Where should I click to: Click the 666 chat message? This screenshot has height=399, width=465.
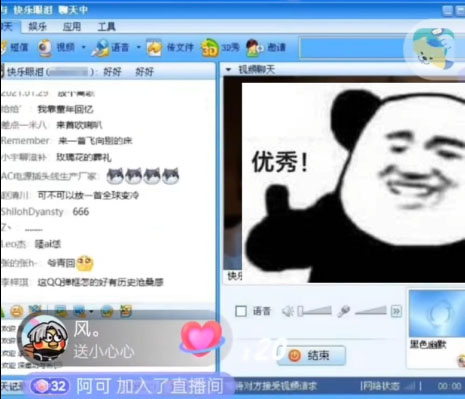(x=81, y=212)
